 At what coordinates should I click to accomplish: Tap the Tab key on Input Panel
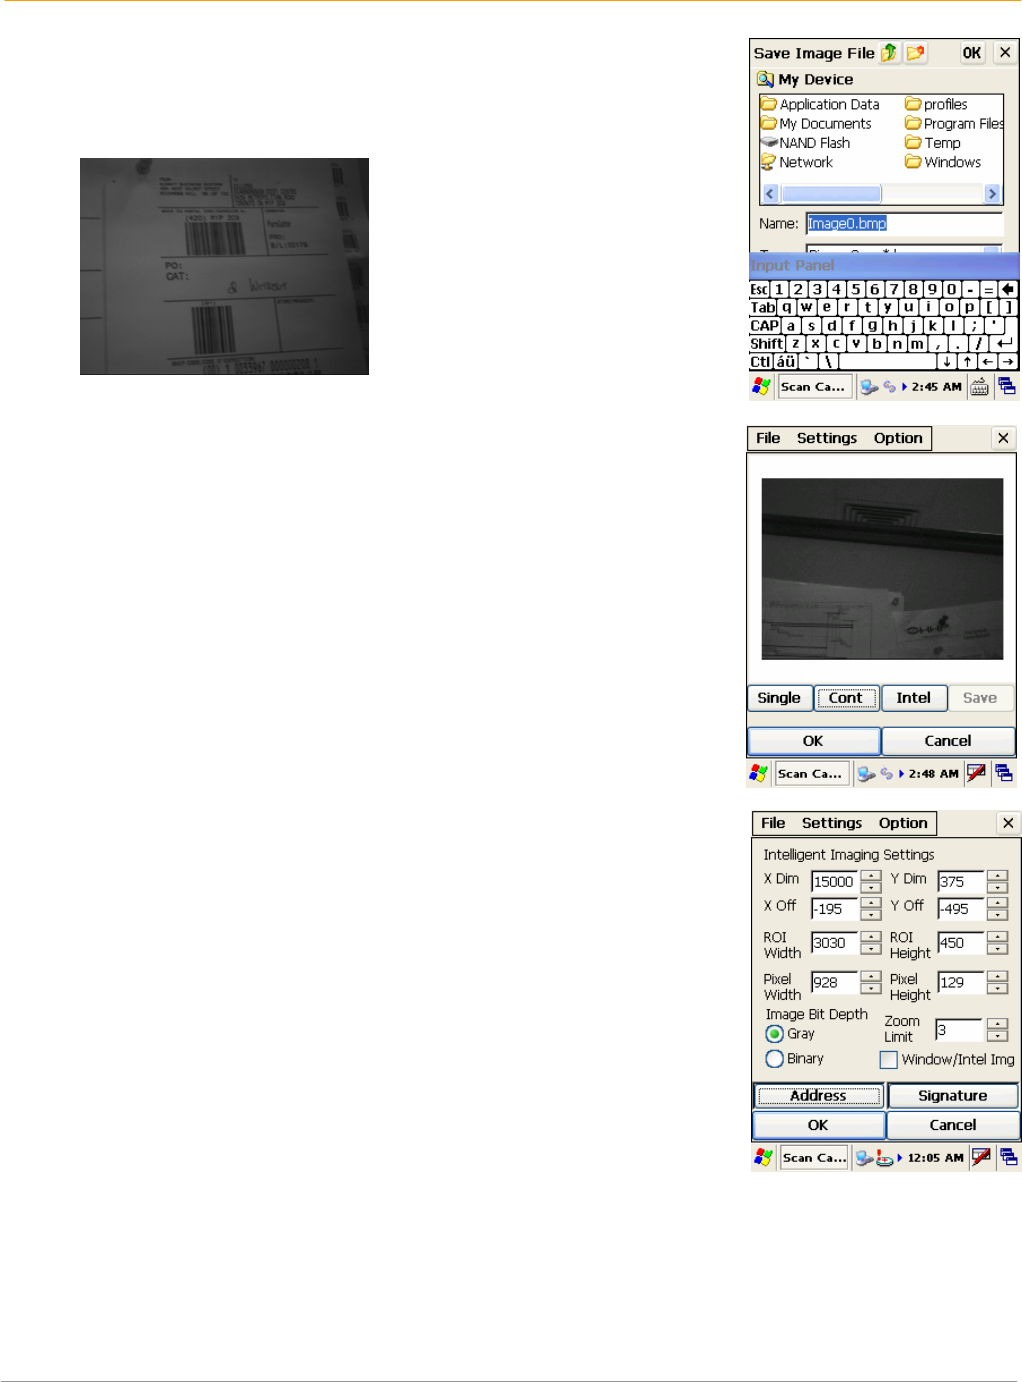click(x=763, y=307)
